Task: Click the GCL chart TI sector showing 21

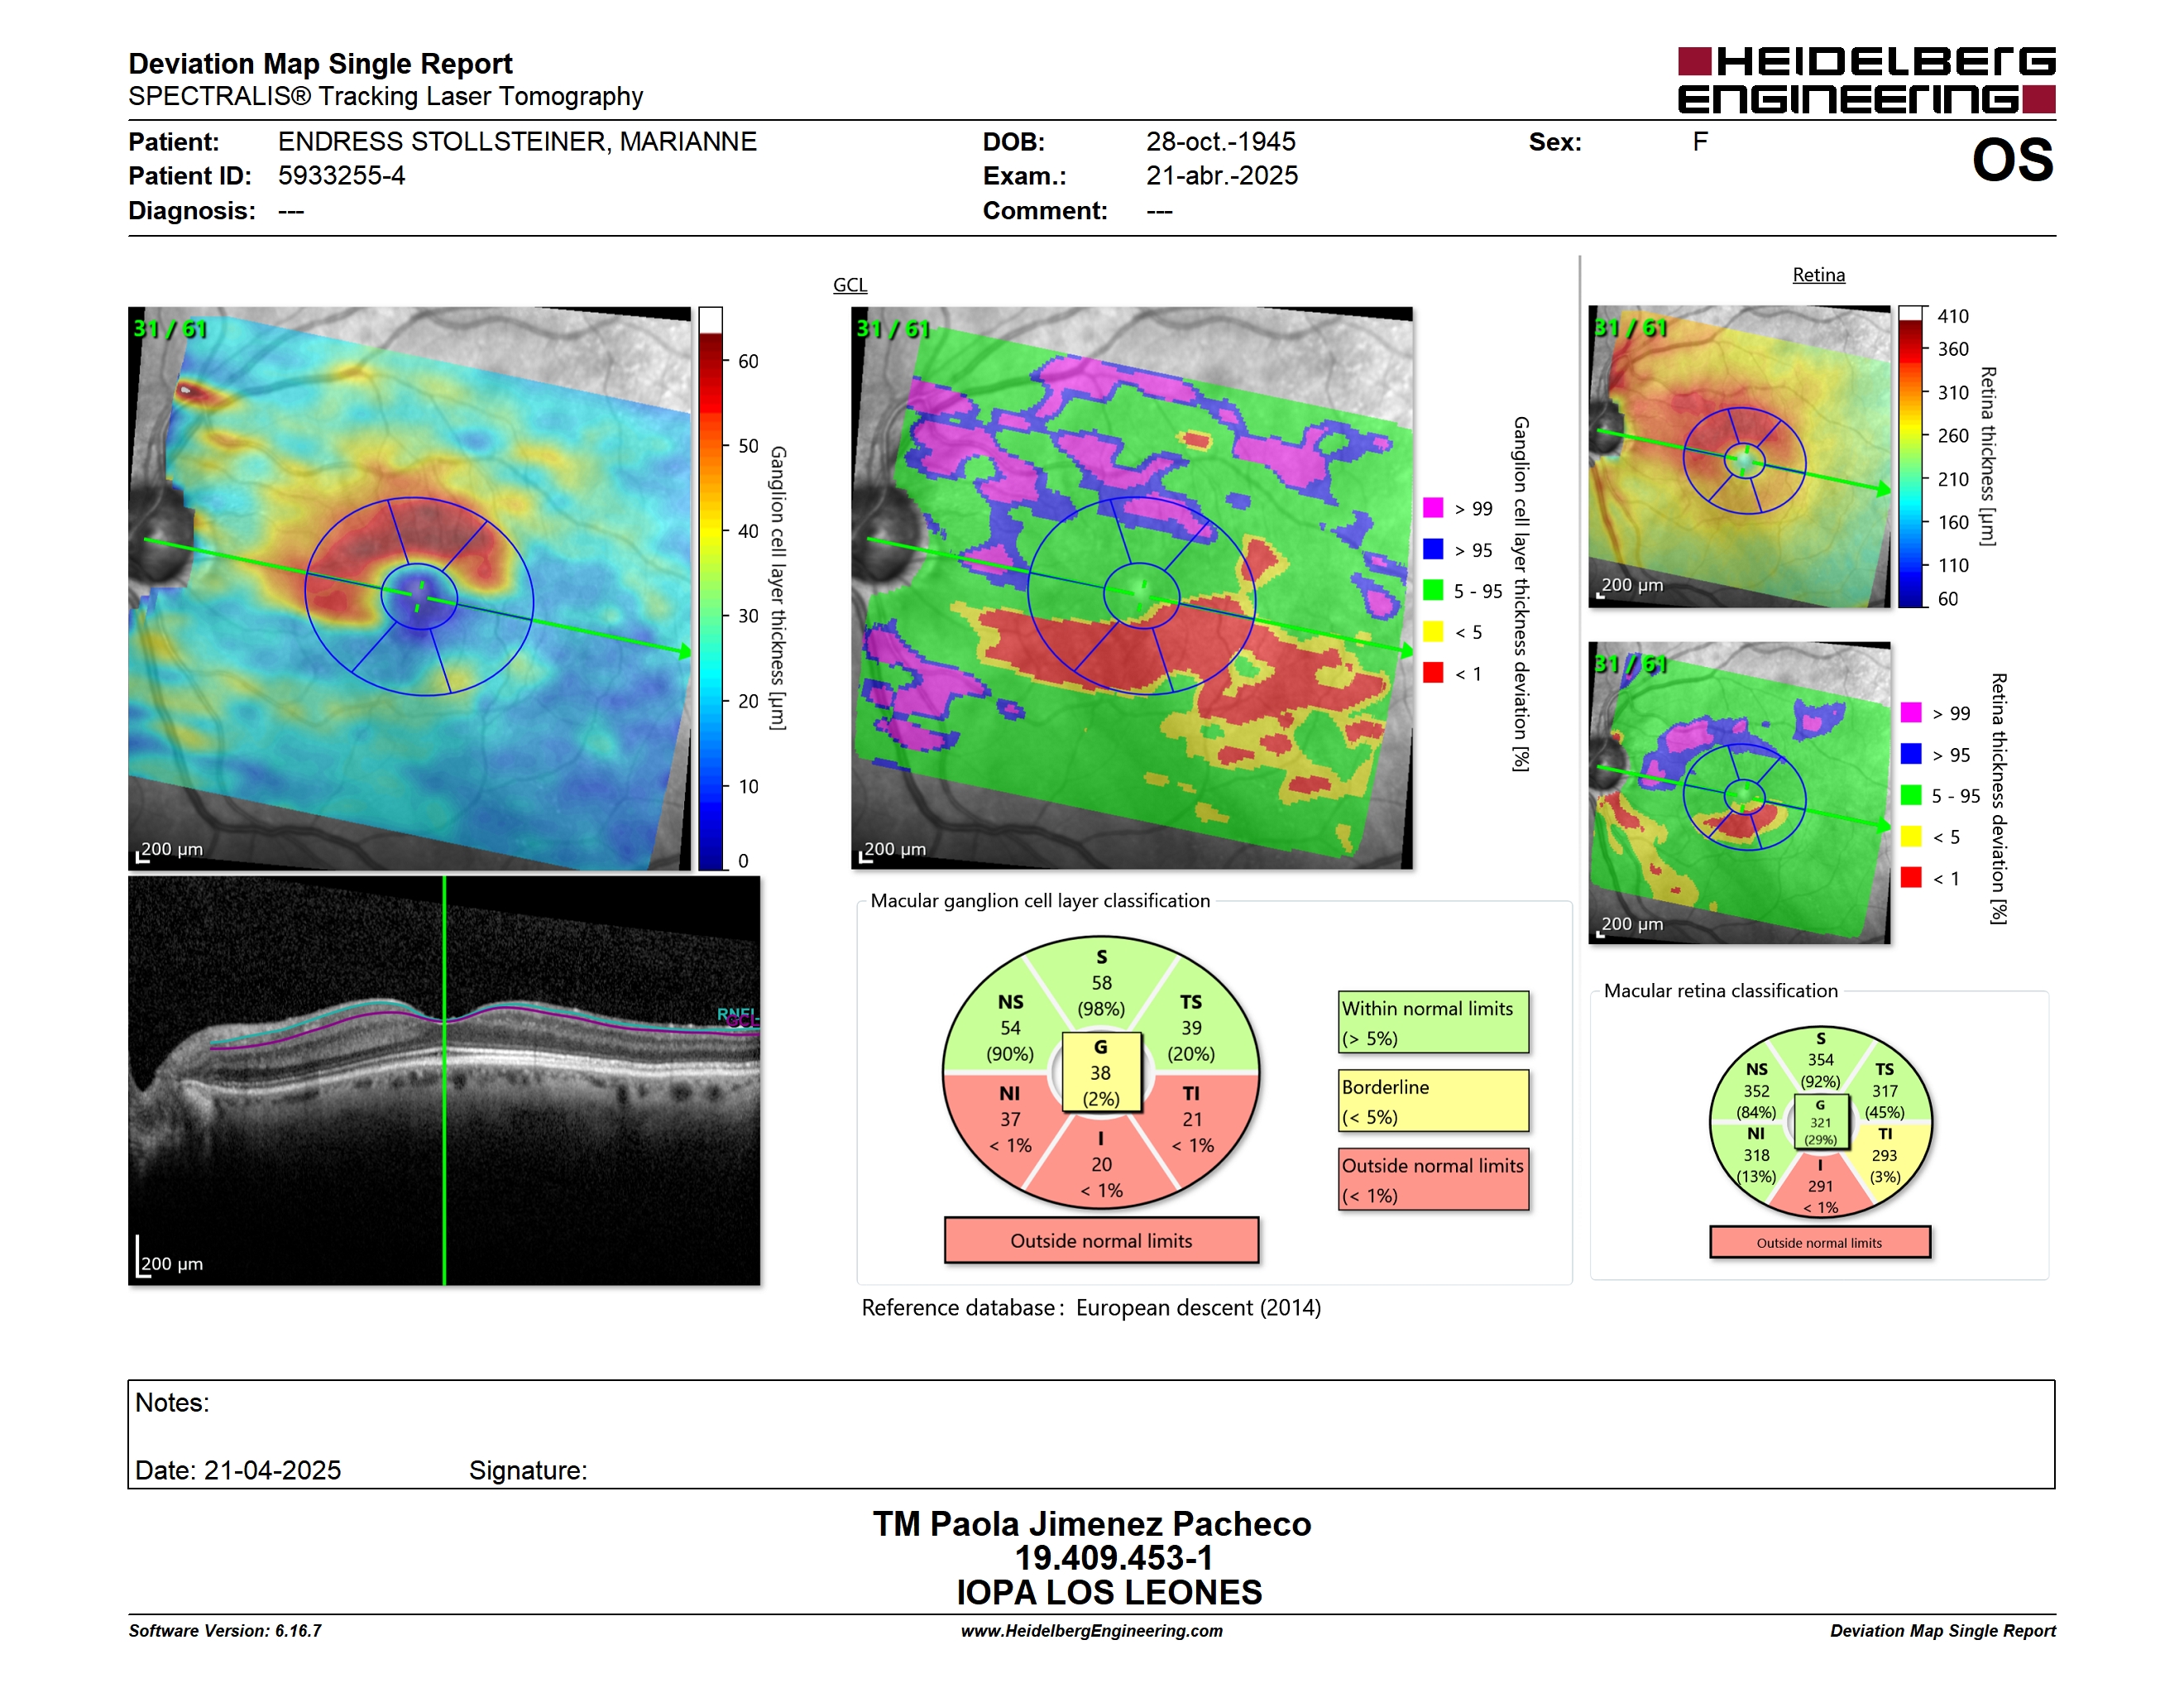Action: point(1191,1120)
